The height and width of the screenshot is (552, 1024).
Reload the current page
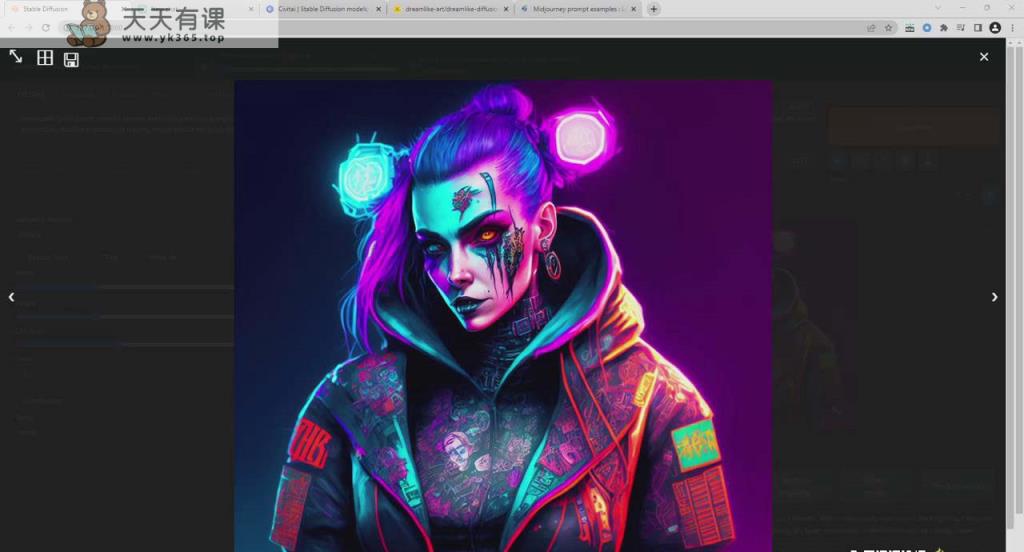coord(46,27)
